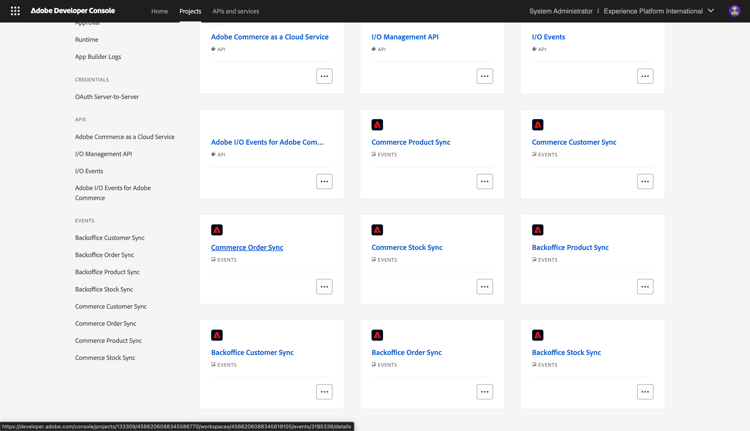Go to the Home tab
Screen dimensions: 750x431
click(159, 11)
